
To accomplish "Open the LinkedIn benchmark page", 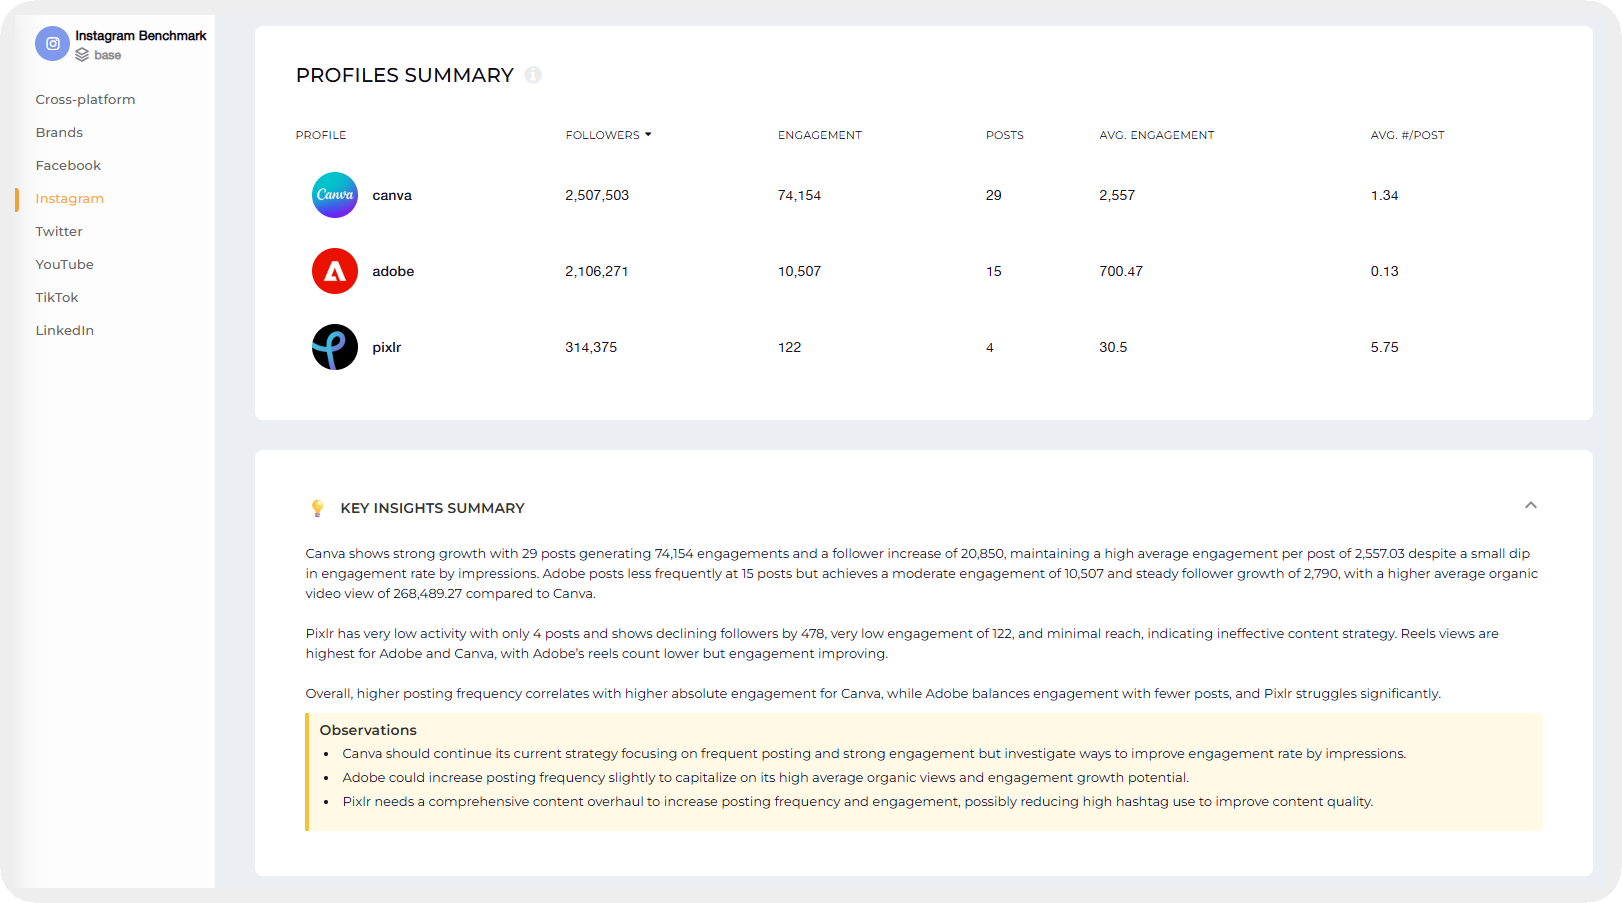I will 64,330.
